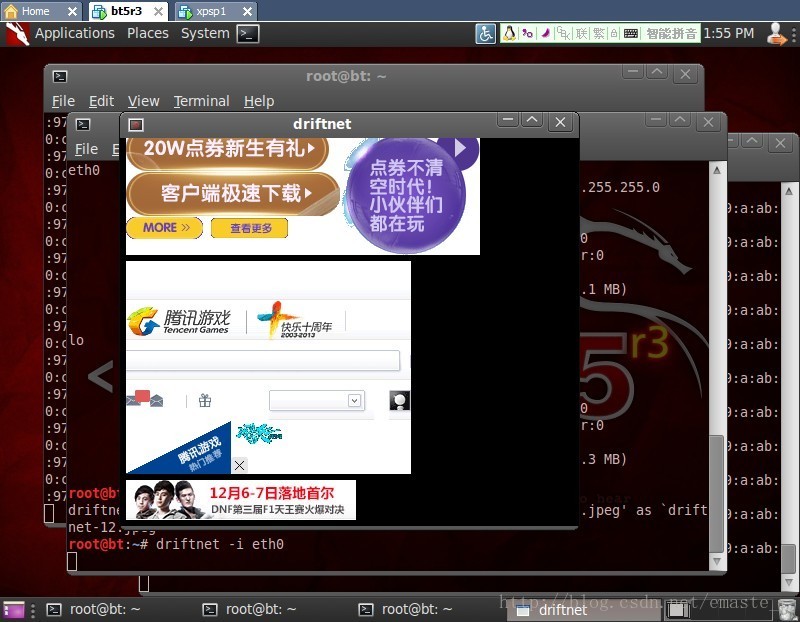
Task: Close the Home tab
Action: pos(72,11)
